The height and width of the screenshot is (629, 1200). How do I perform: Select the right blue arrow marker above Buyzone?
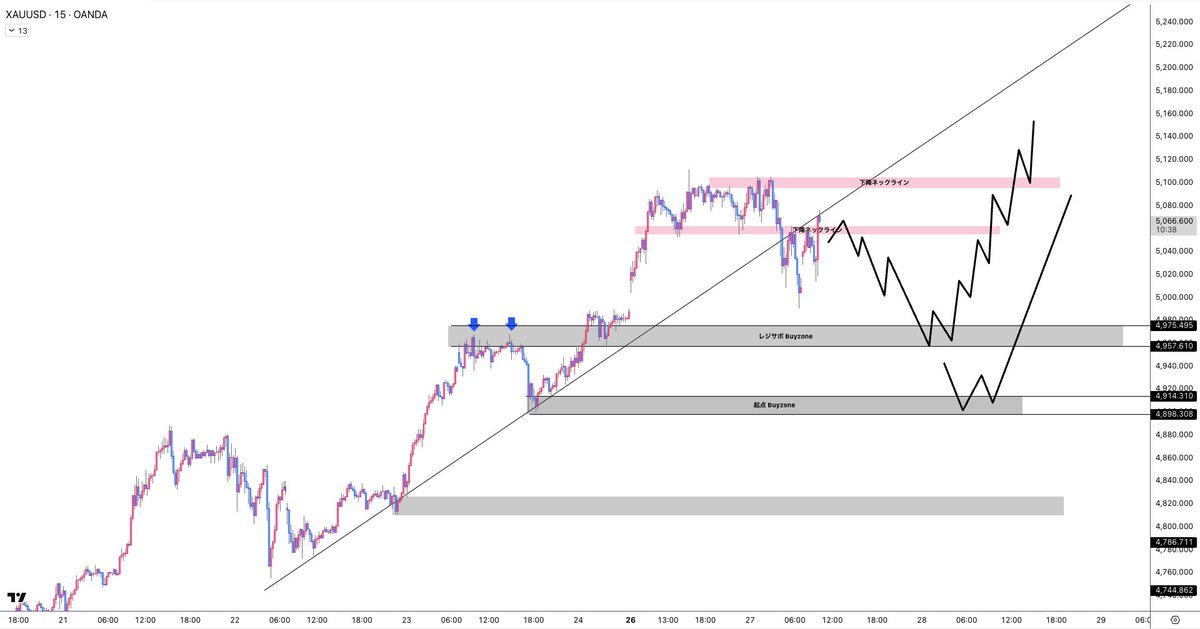pyautogui.click(x=512, y=325)
